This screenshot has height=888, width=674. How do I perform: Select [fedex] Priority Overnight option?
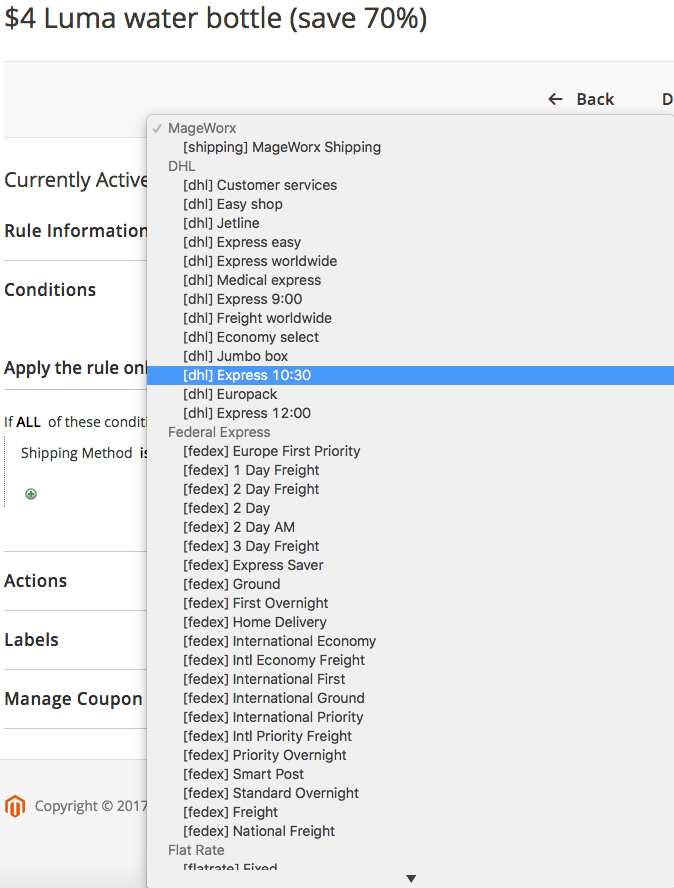click(x=411, y=755)
